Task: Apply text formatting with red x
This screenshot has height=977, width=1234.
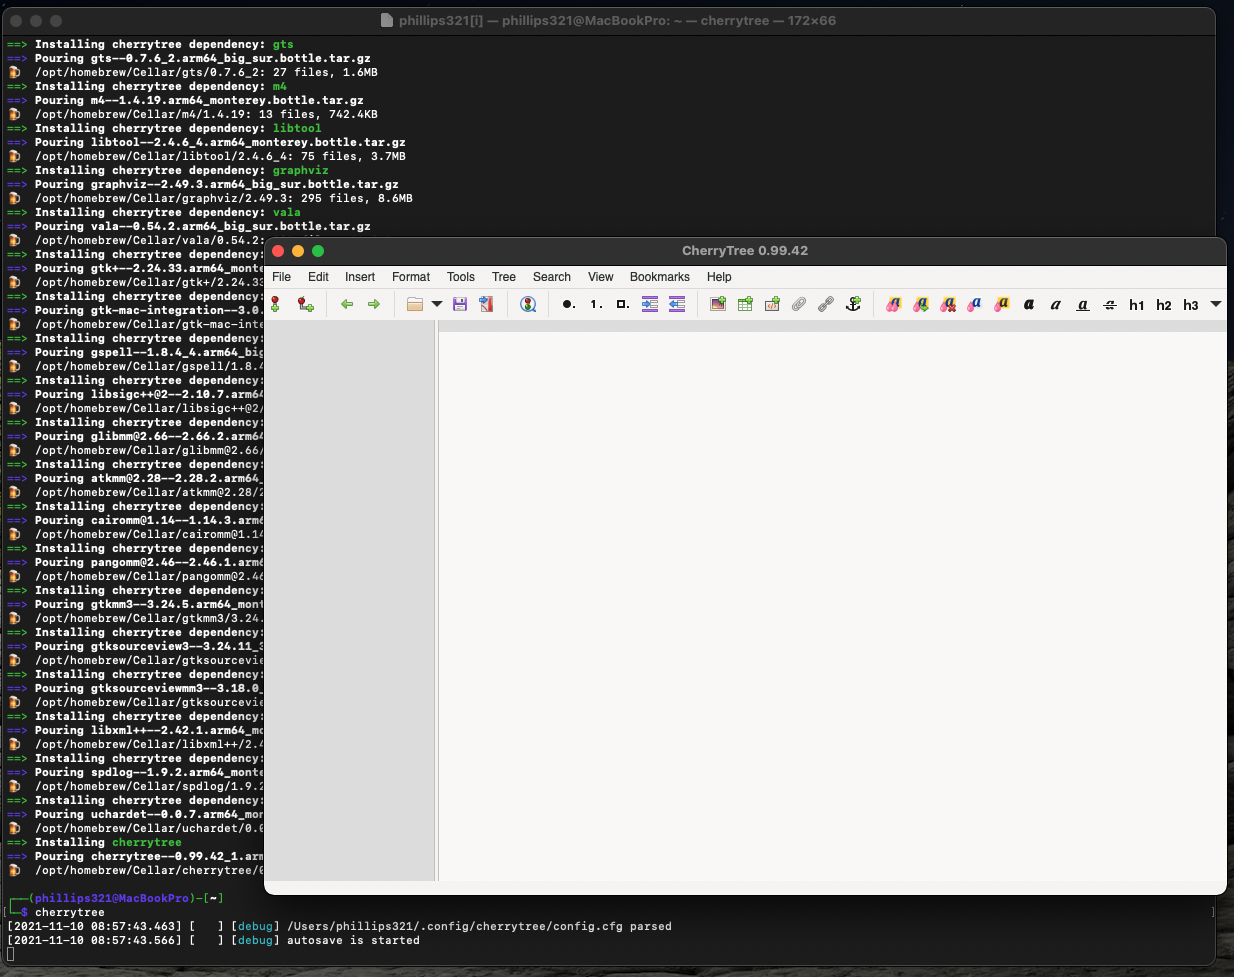Action: point(948,304)
